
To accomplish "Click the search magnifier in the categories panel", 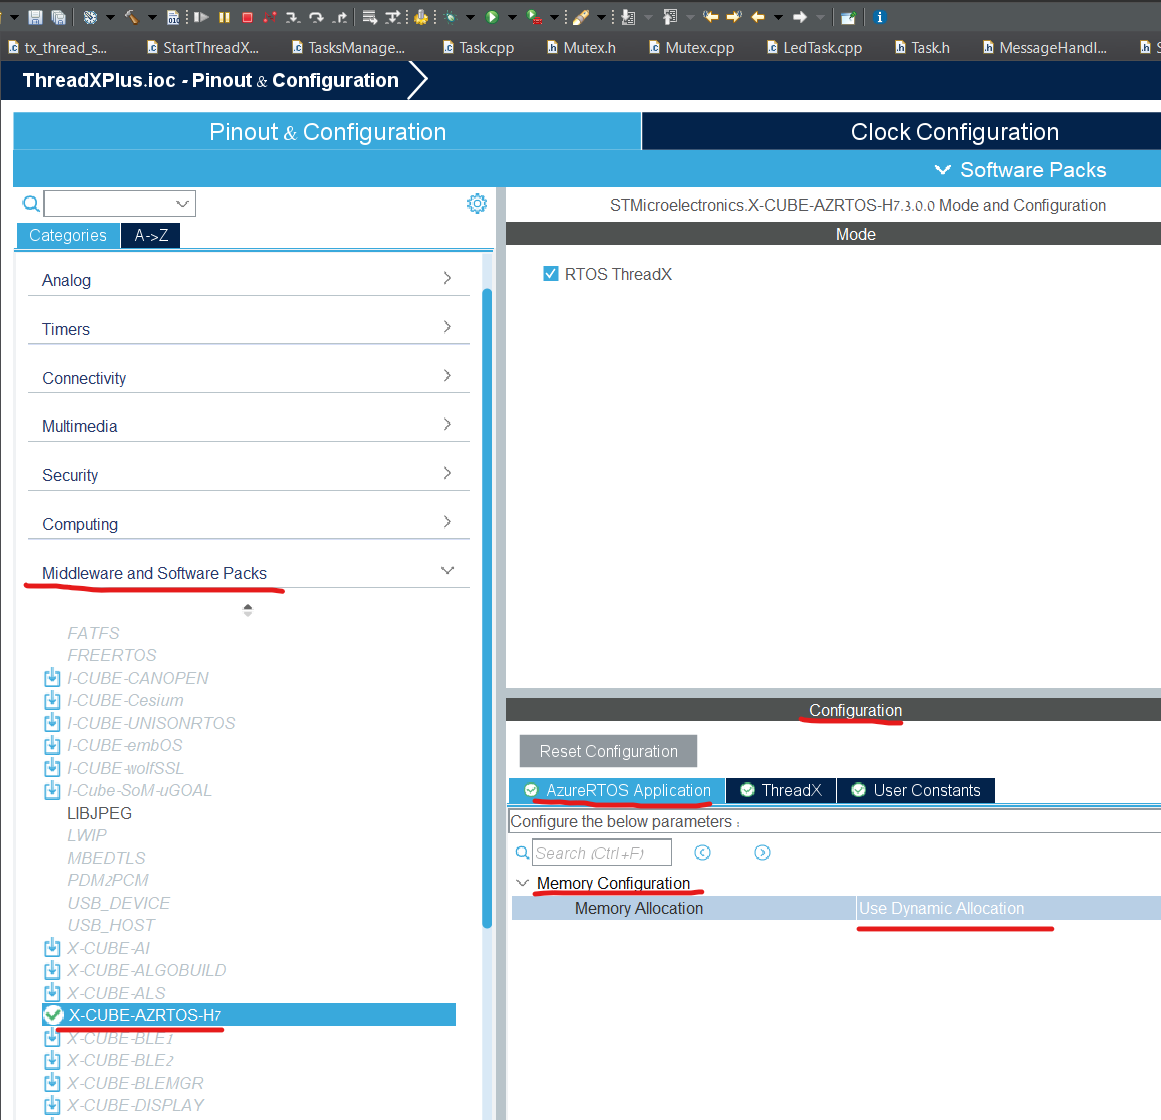I will click(x=31, y=203).
